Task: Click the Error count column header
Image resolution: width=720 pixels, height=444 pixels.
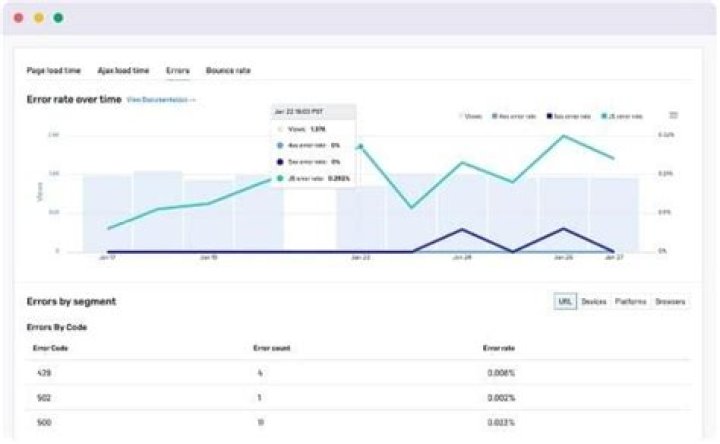Action: pyautogui.click(x=272, y=348)
